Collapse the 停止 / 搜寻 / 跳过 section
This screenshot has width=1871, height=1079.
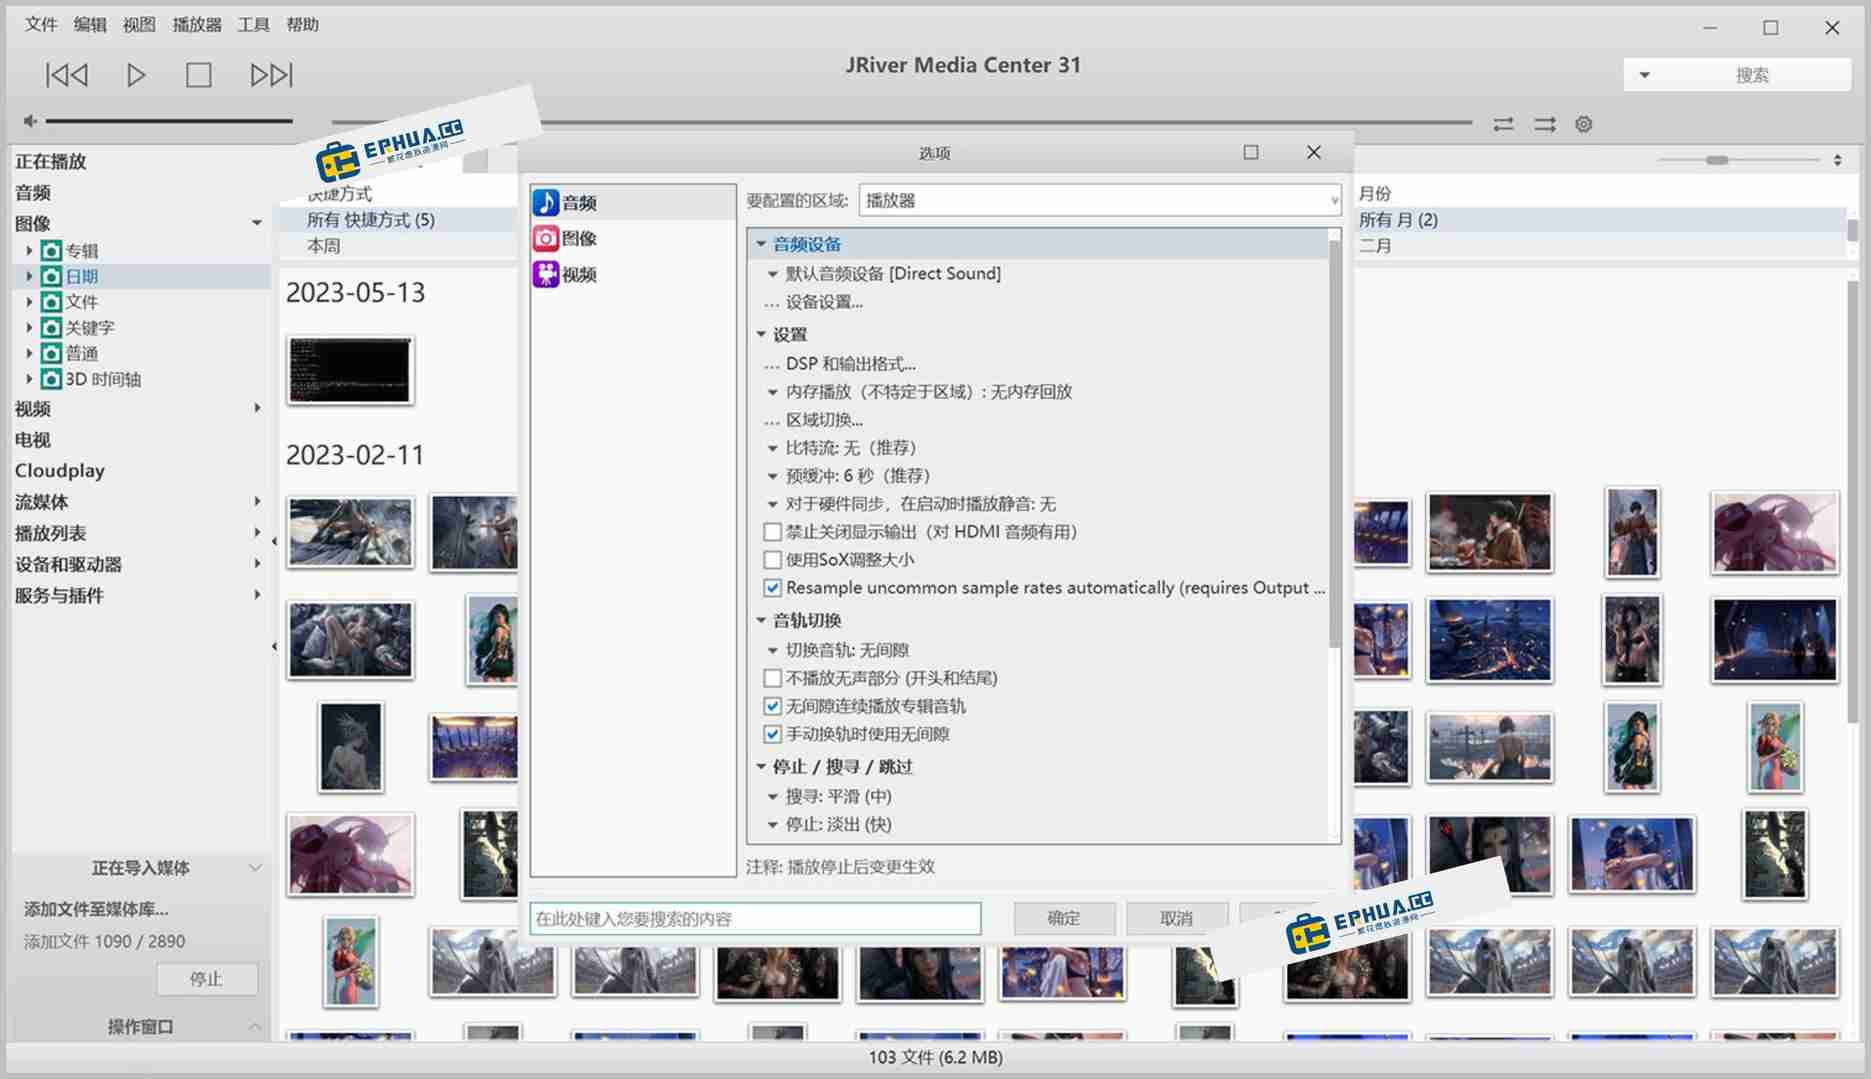pos(761,767)
